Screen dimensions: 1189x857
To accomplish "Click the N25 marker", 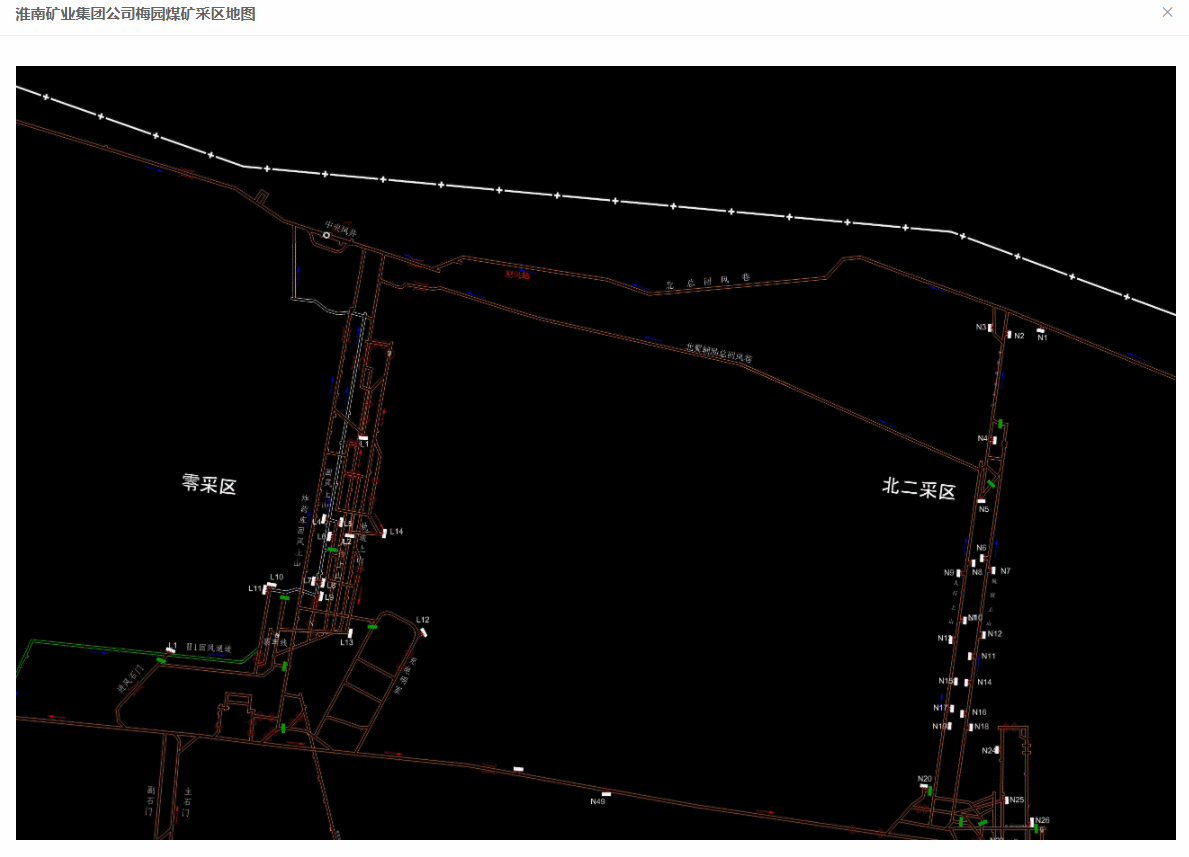I will click(x=1006, y=800).
